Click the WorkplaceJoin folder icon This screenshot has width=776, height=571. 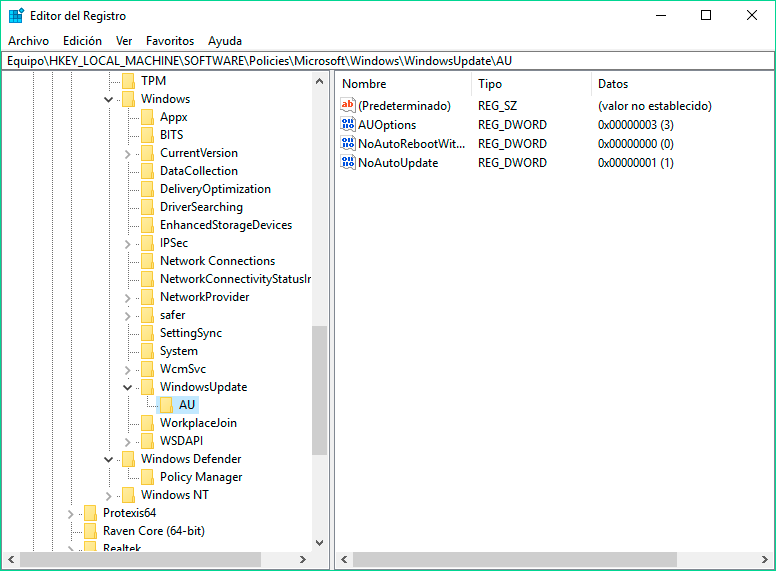[x=147, y=423]
